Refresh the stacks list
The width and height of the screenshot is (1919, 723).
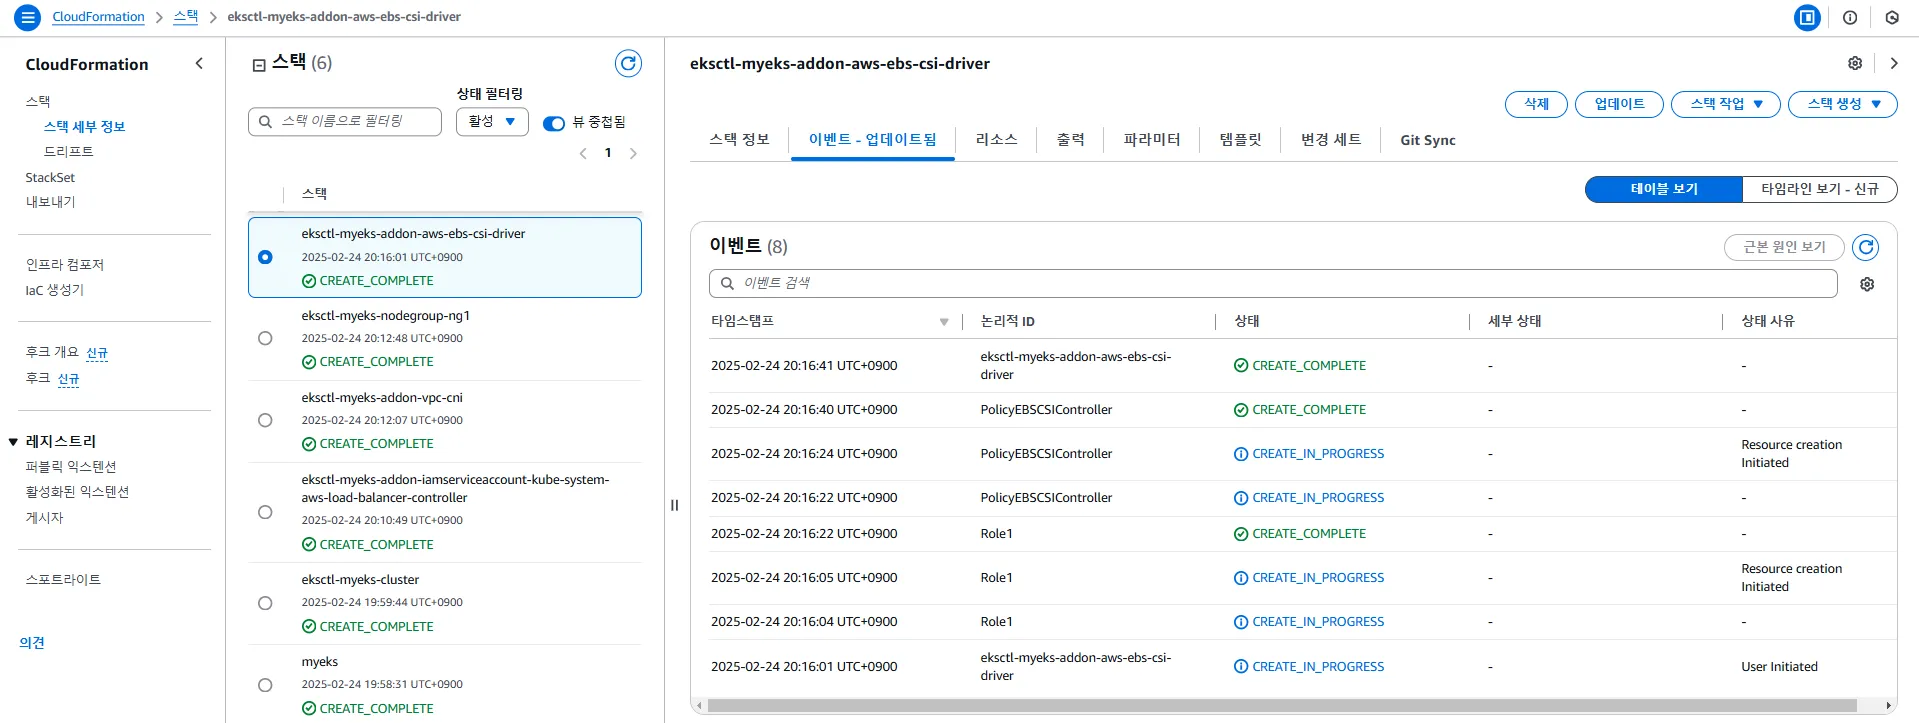628,64
